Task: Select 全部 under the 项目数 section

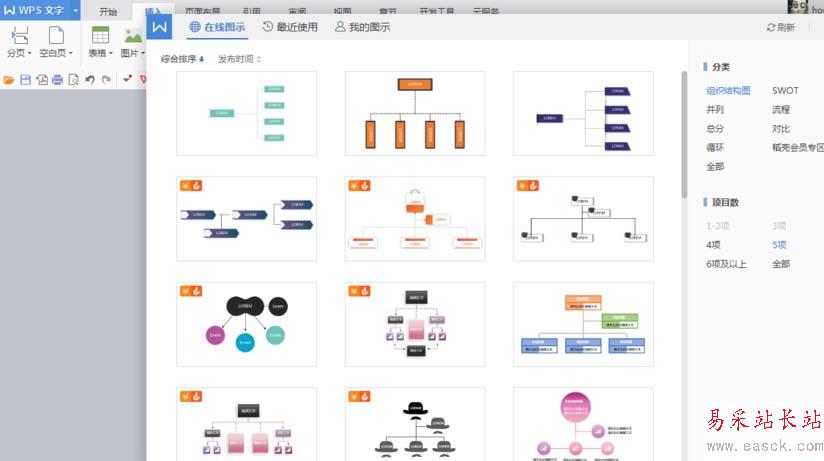Action: click(781, 264)
